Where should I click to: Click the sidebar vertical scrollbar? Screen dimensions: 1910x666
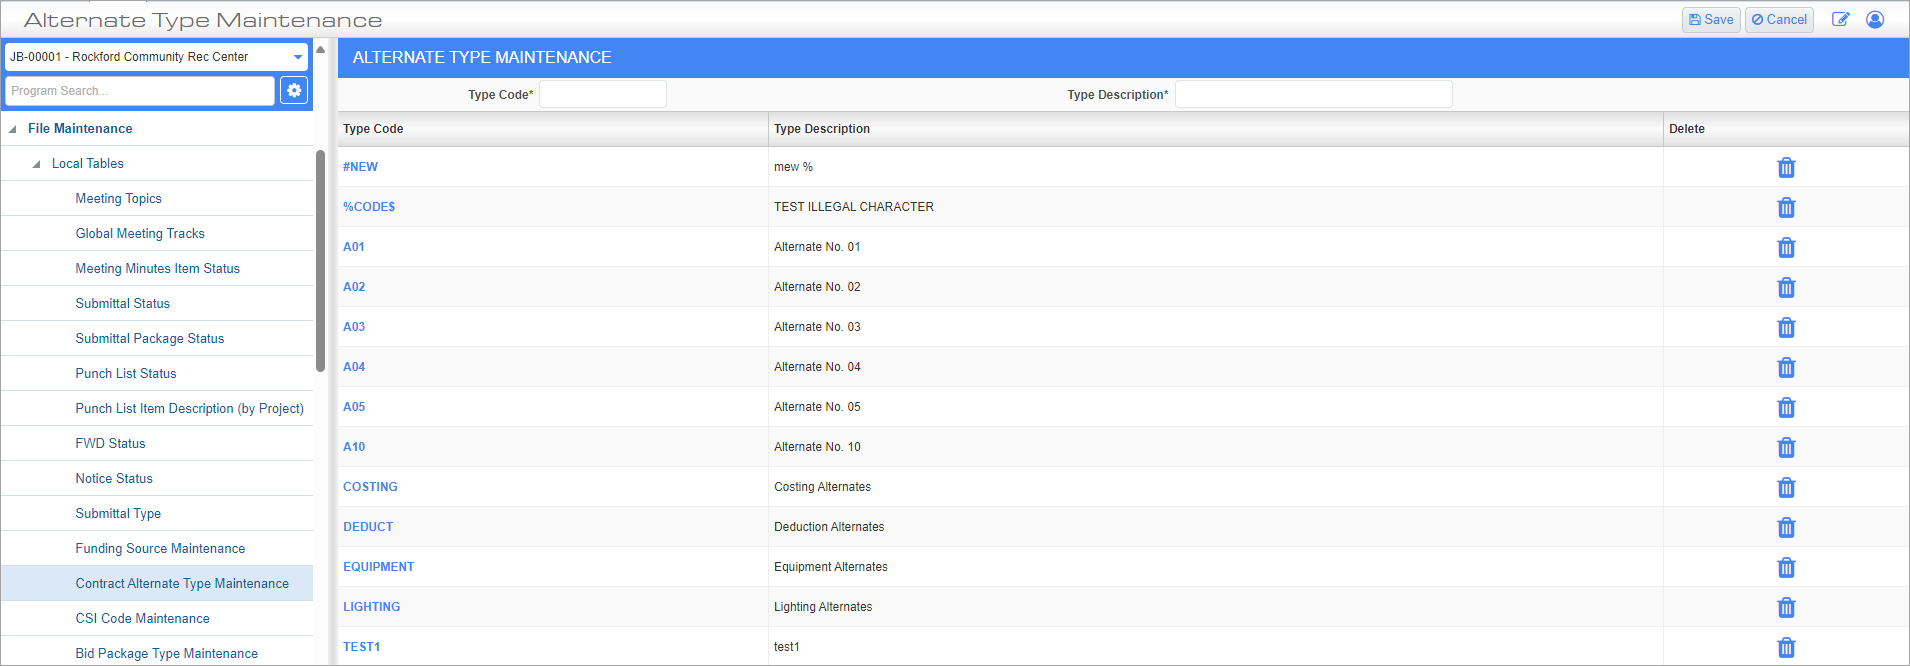pyautogui.click(x=320, y=260)
